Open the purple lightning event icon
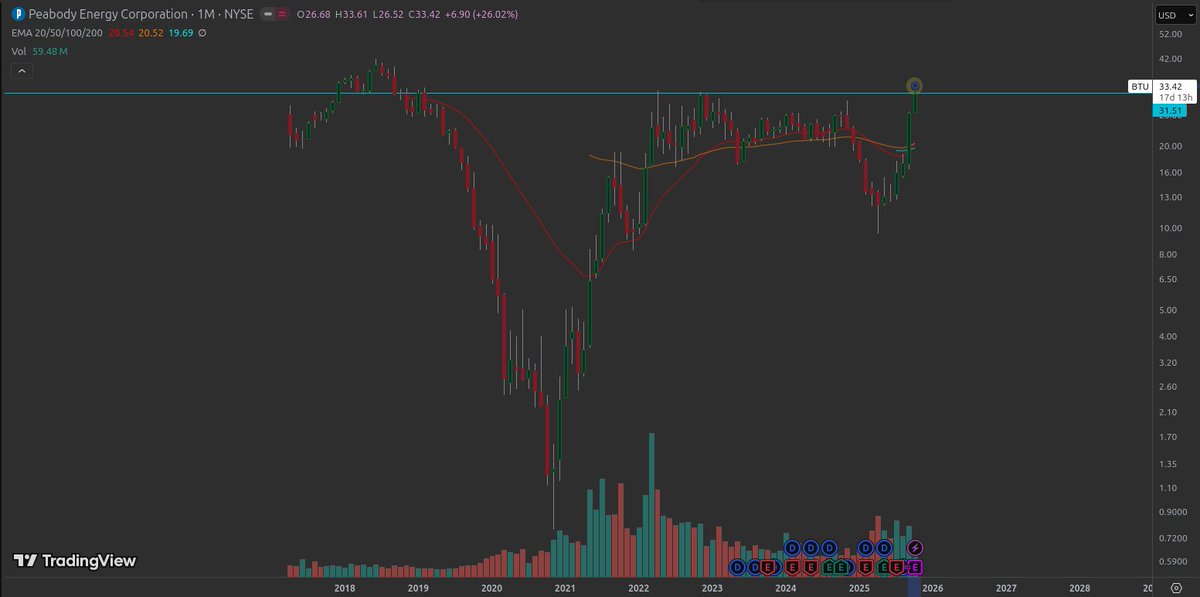This screenshot has width=1200, height=597. (x=915, y=548)
